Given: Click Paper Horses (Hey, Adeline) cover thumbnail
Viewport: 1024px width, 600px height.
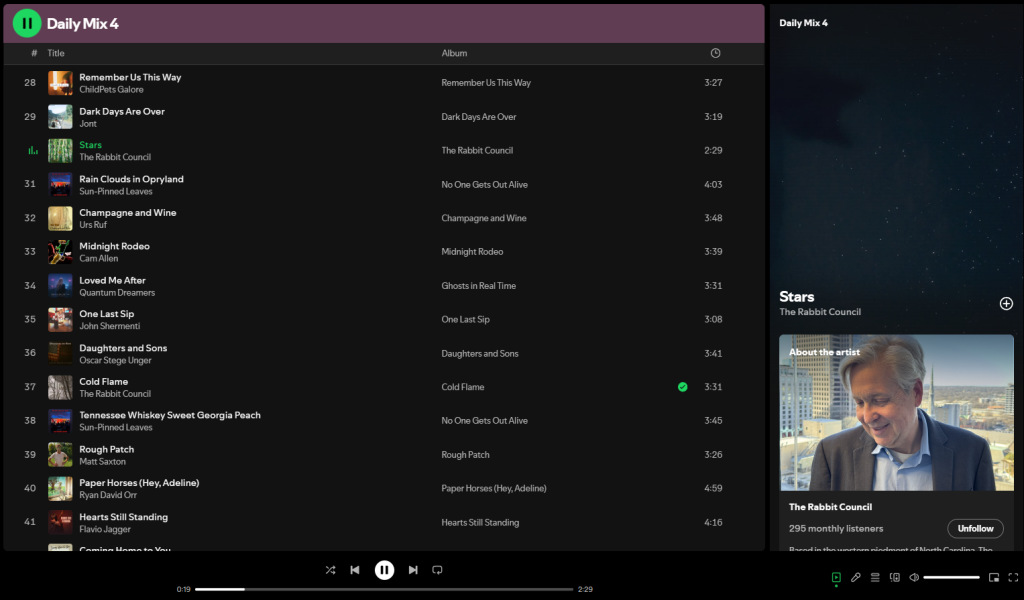Looking at the screenshot, I should [60, 488].
